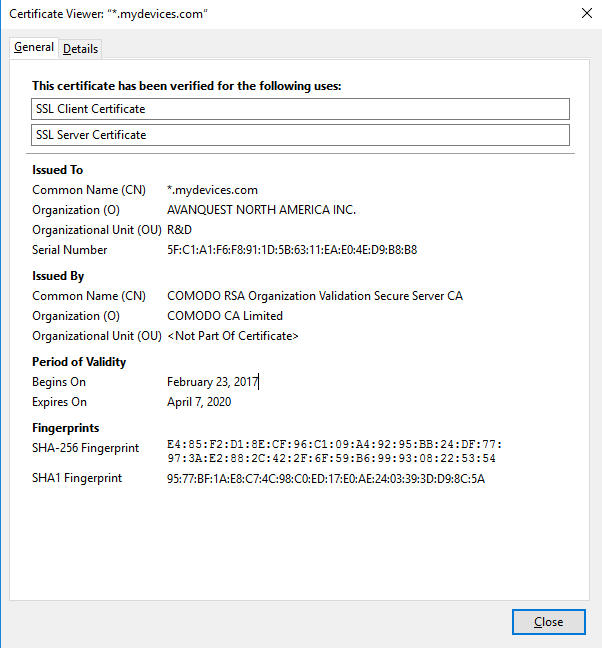This screenshot has width=602, height=648.
Task: Click the February 23, 2017 begin date
Action: tap(213, 382)
